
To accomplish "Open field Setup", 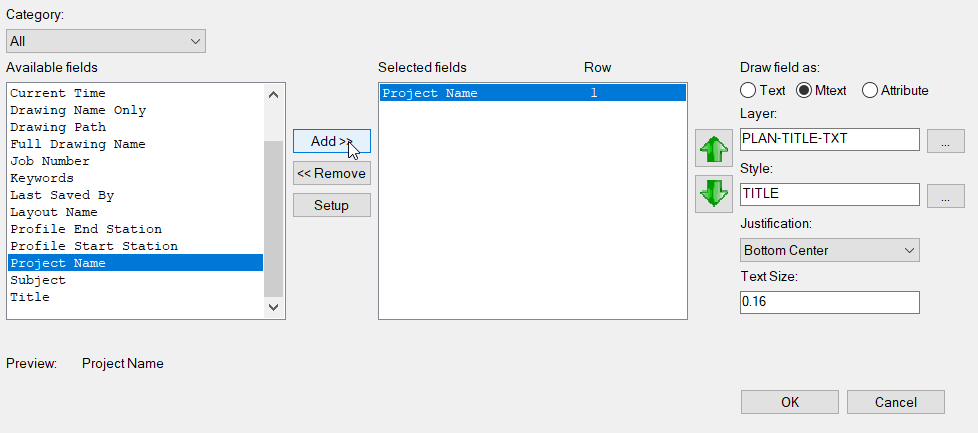I will [x=332, y=205].
